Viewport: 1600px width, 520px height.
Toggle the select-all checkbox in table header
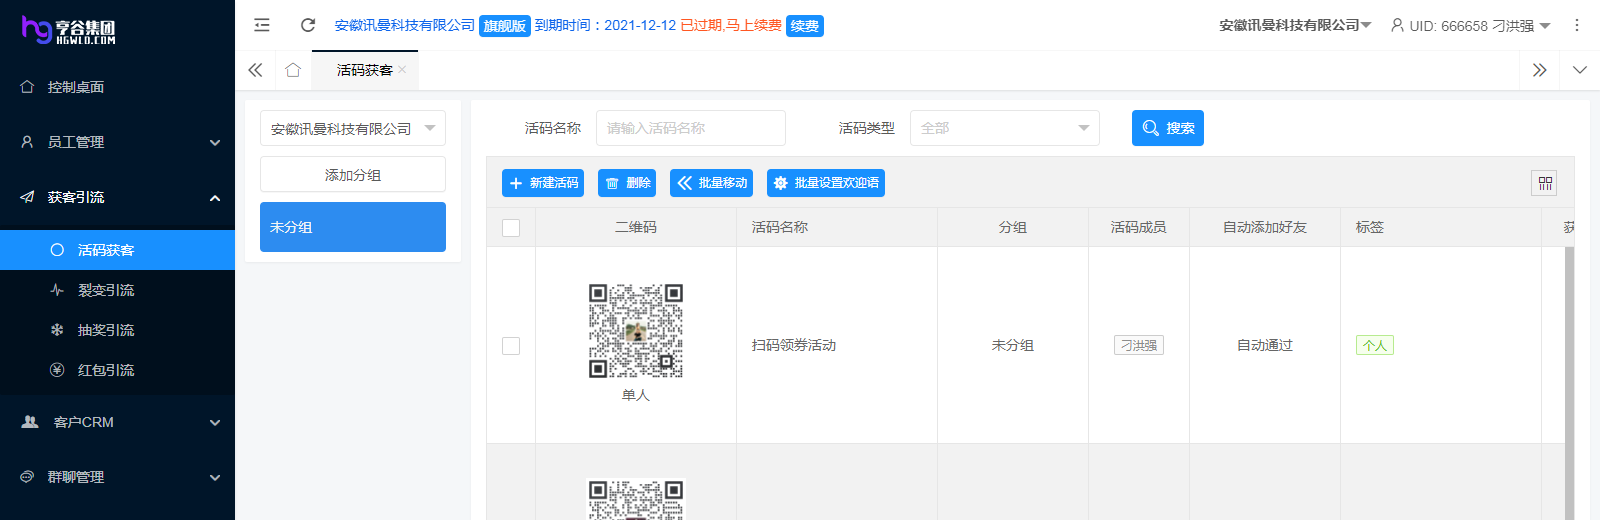click(x=511, y=228)
